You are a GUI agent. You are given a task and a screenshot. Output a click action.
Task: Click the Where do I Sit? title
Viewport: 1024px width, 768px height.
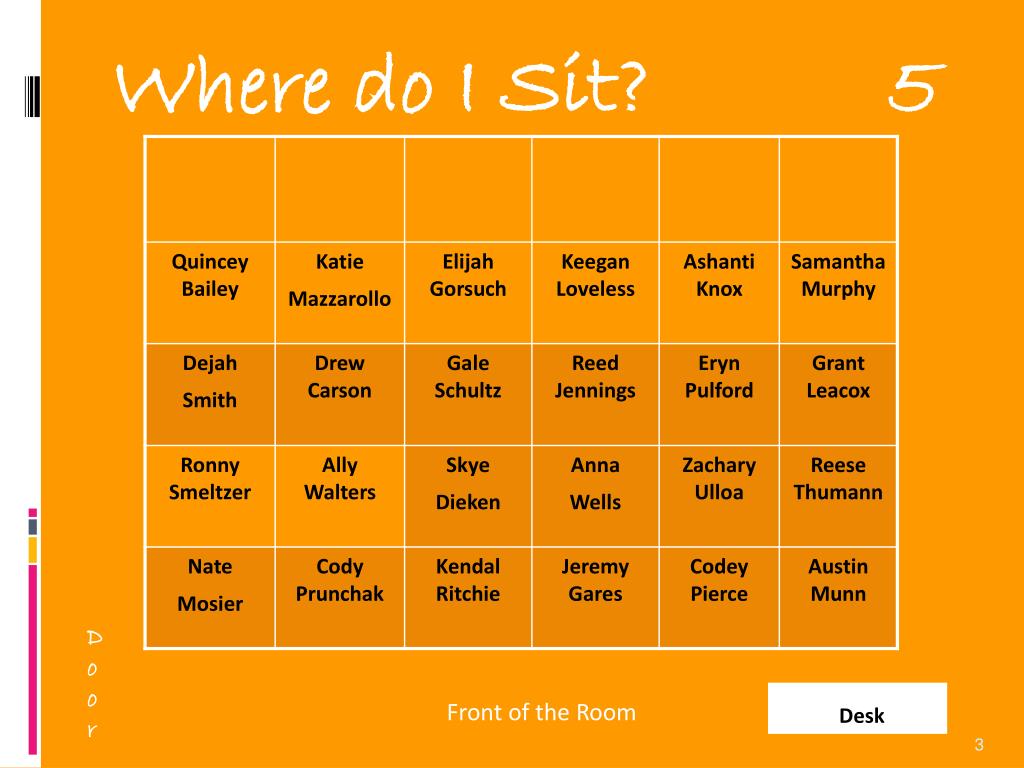point(381,85)
